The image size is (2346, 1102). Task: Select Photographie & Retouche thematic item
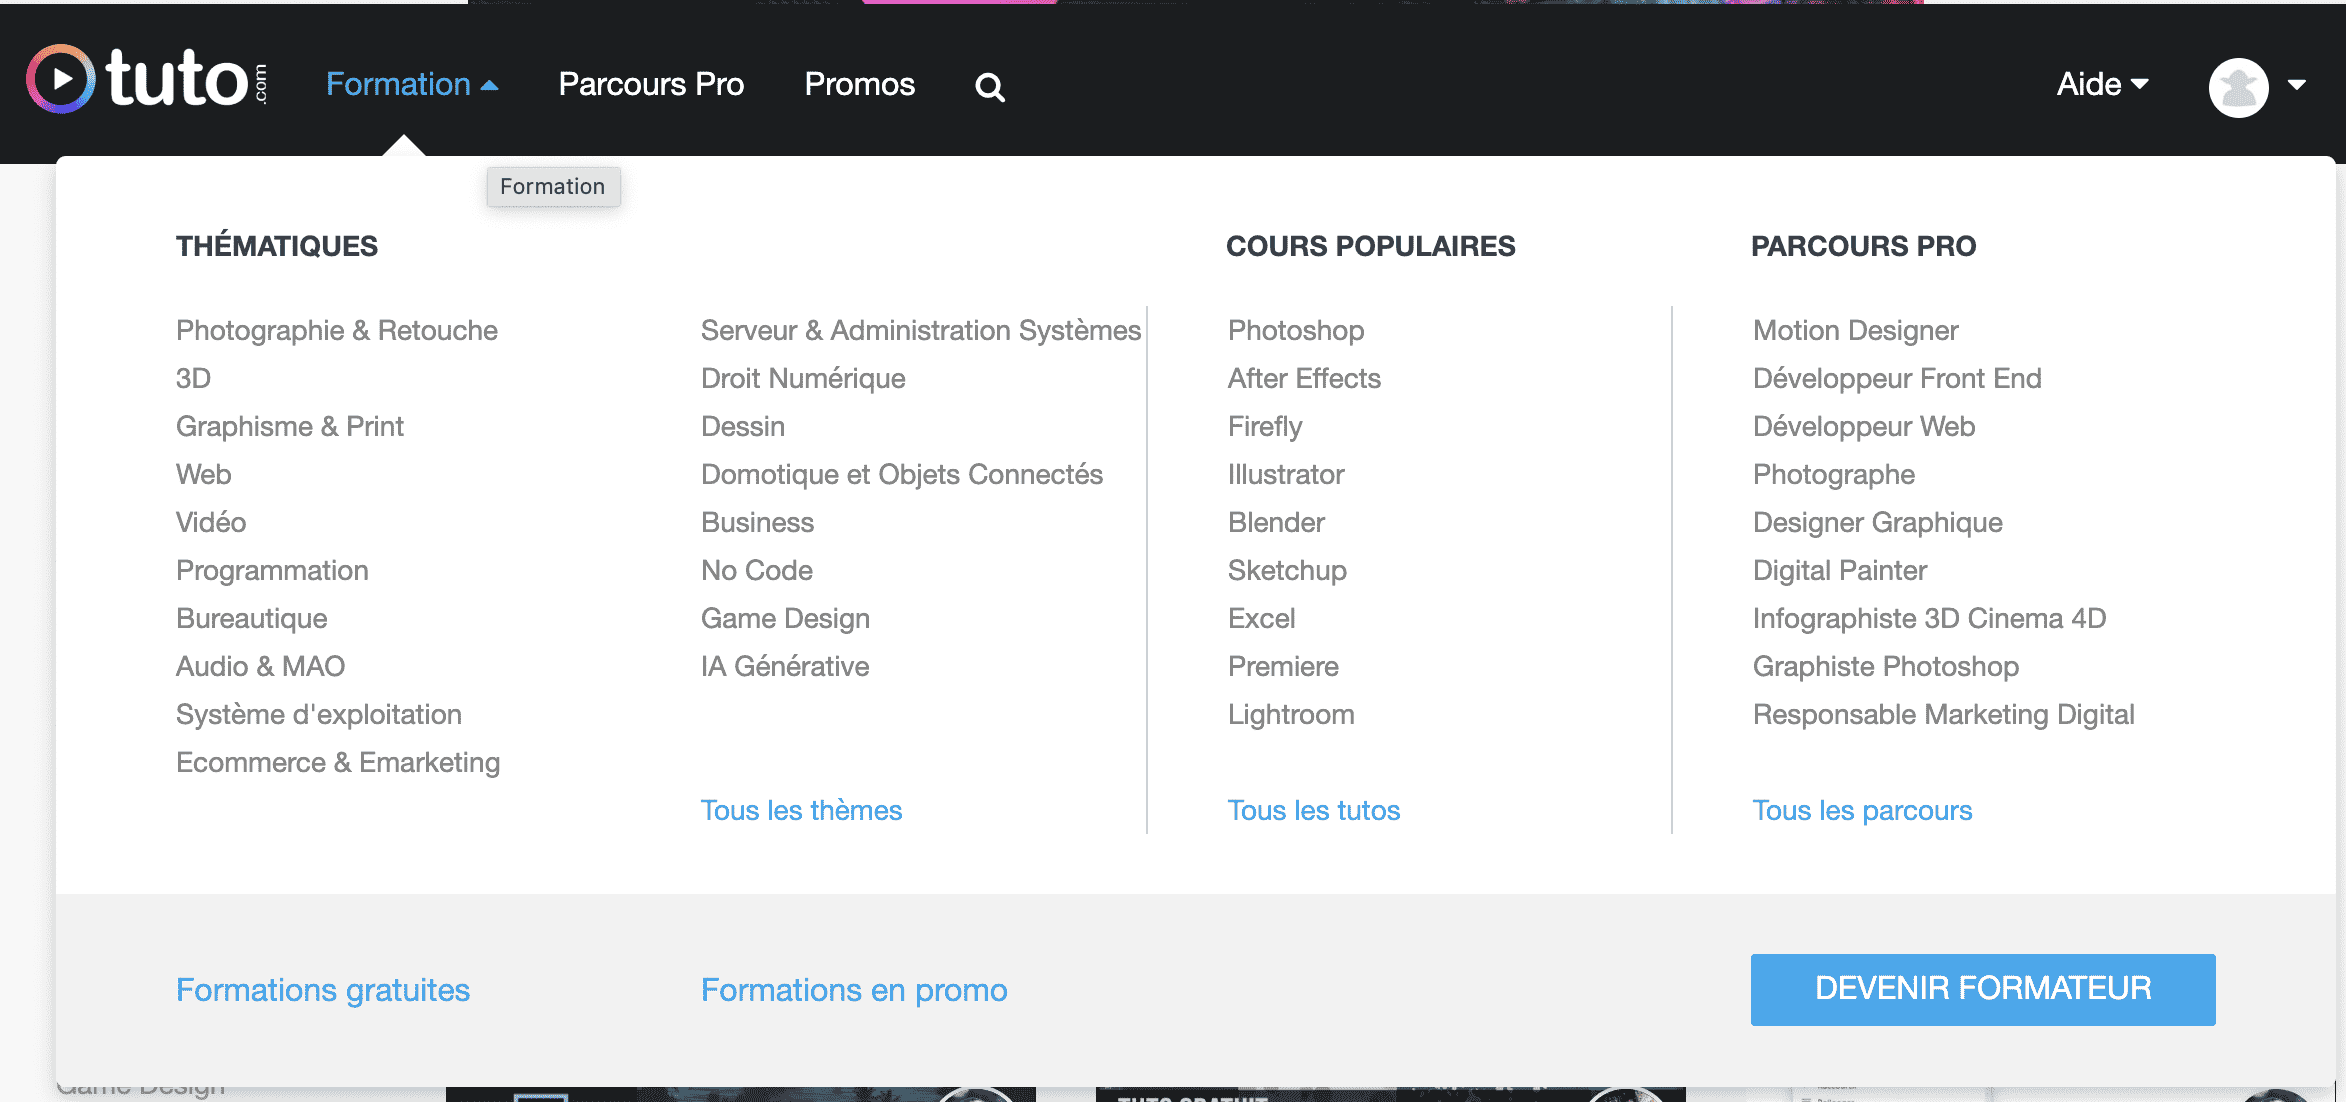pos(335,330)
